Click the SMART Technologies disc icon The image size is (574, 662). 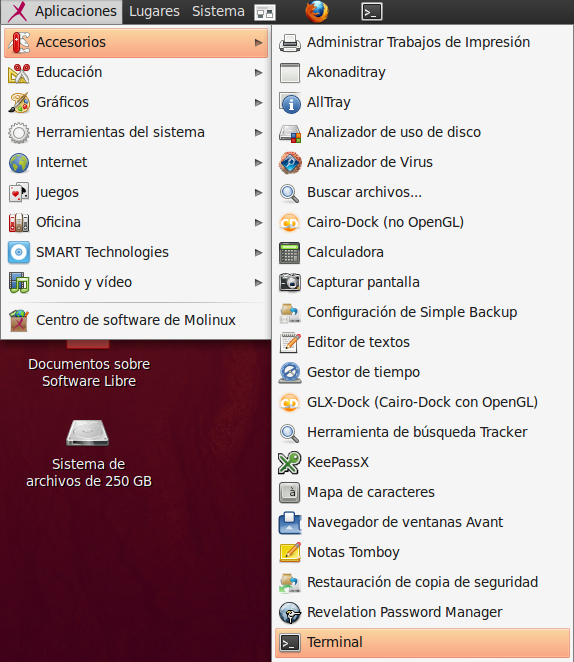tap(19, 252)
